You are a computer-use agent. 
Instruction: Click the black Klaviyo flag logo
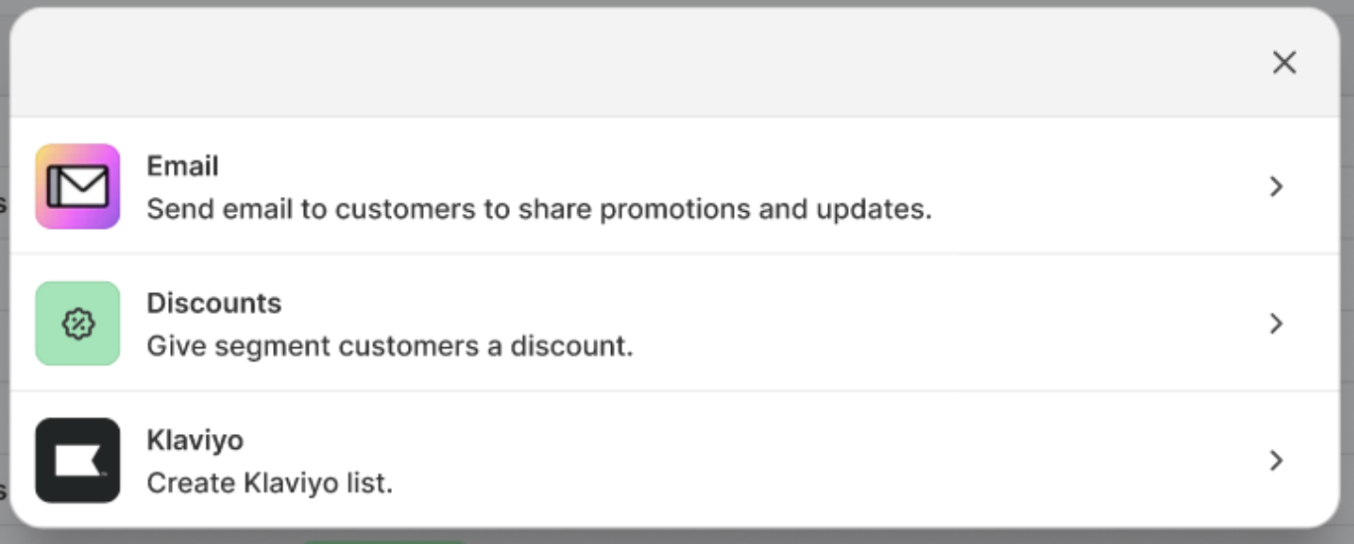(78, 460)
